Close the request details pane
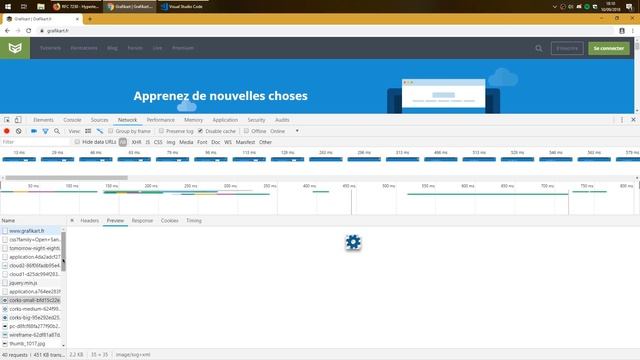The width and height of the screenshot is (640, 360). [x=72, y=220]
